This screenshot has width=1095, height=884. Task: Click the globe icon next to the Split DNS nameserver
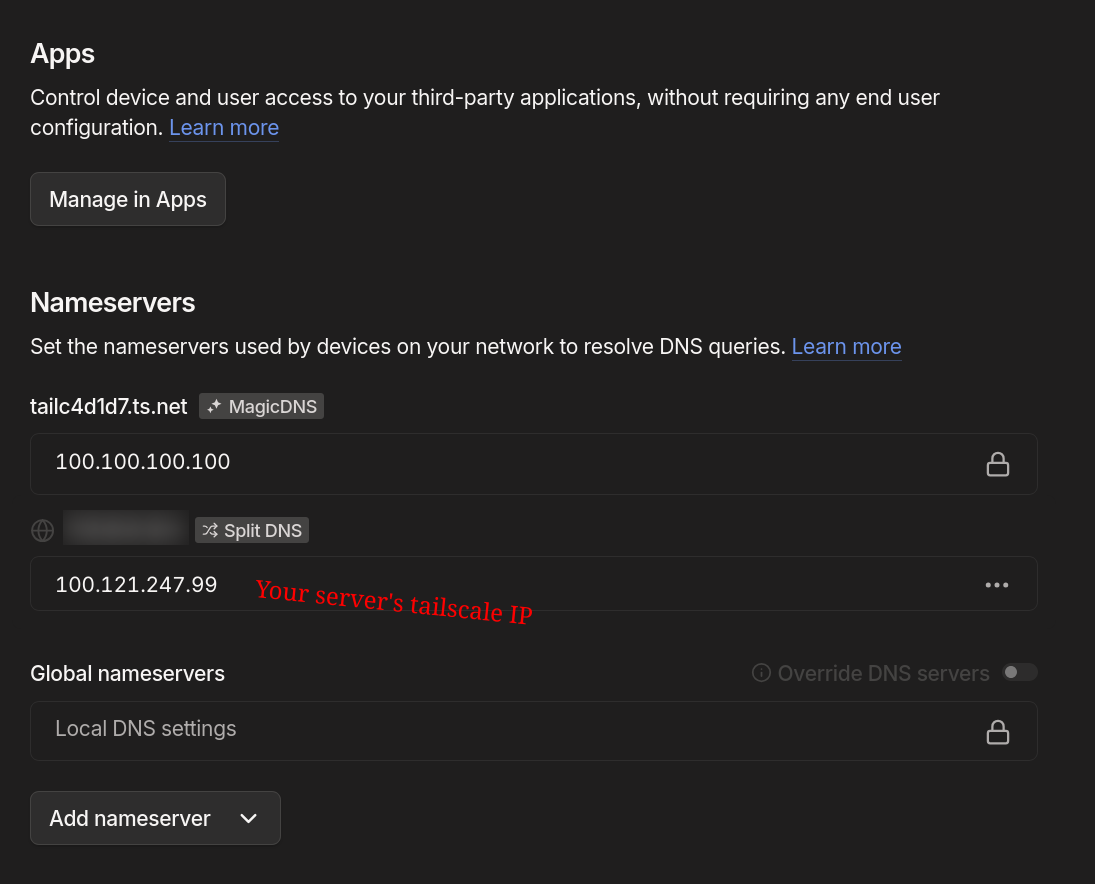point(42,530)
